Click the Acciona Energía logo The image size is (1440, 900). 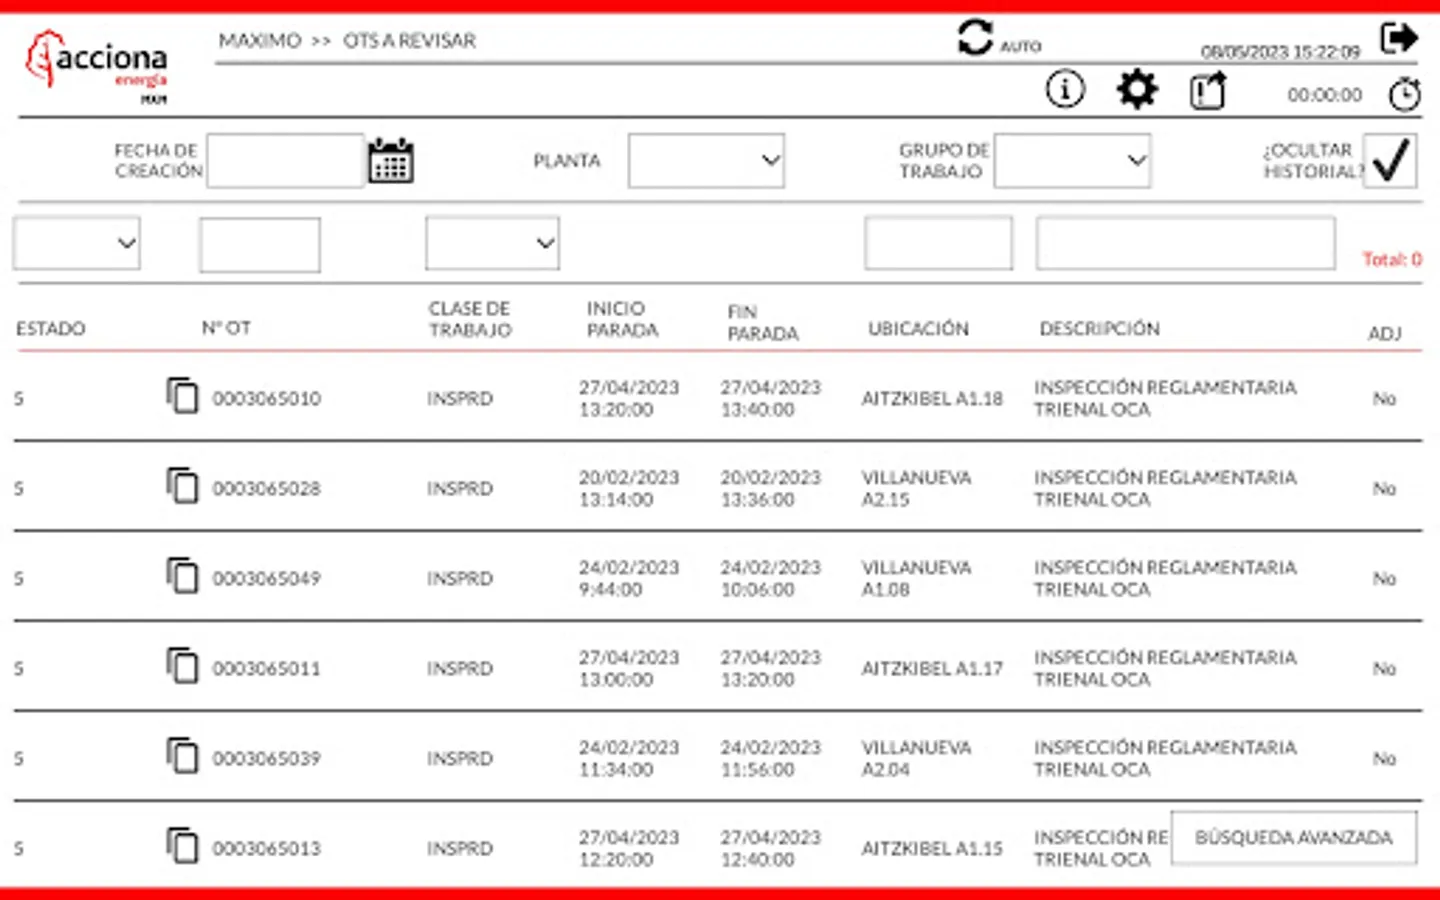[x=97, y=66]
